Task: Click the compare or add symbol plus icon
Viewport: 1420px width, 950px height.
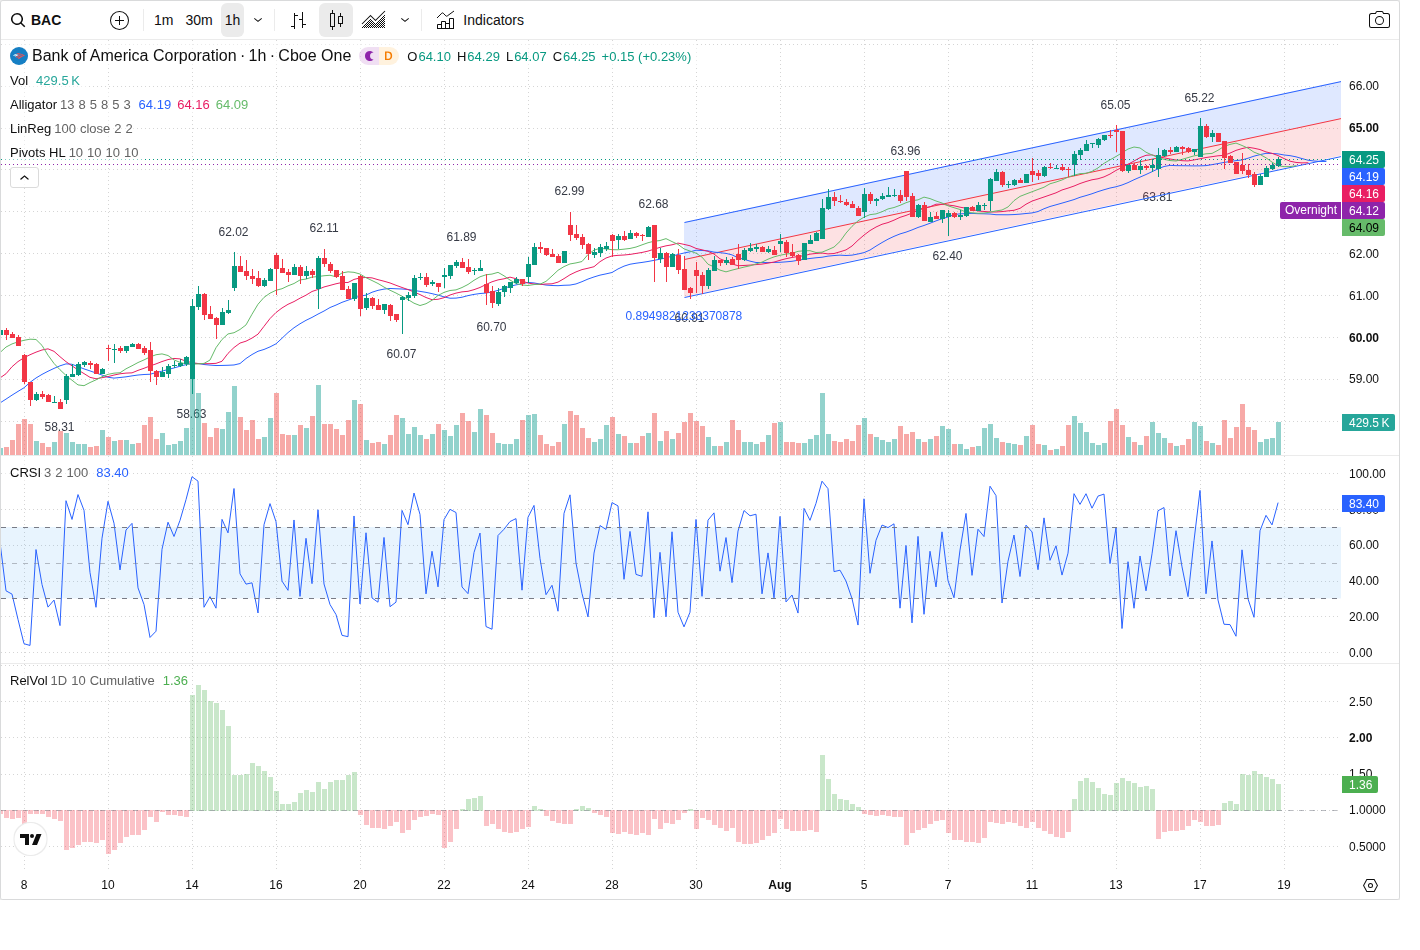Action: pos(119,20)
